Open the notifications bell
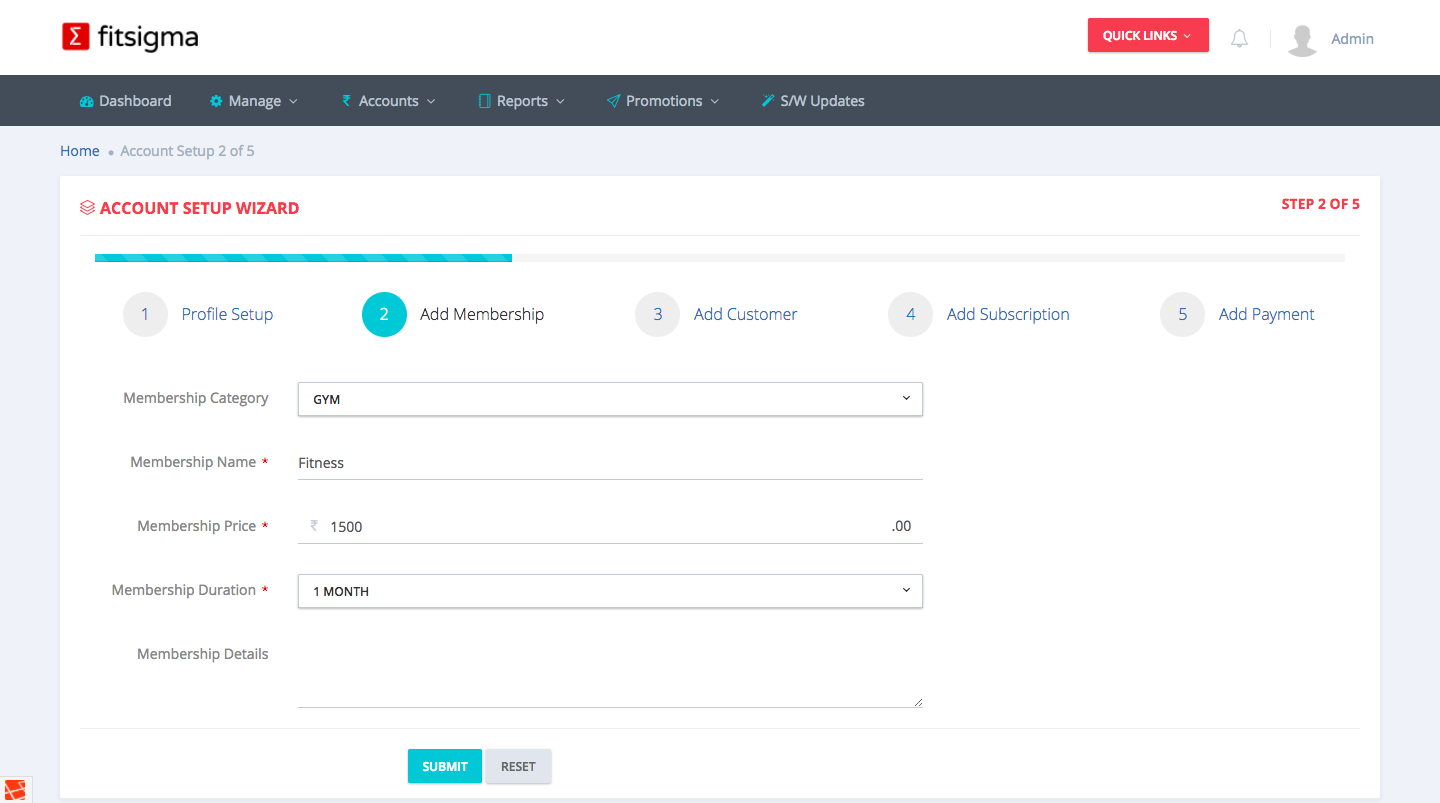This screenshot has height=803, width=1440. coord(1239,39)
